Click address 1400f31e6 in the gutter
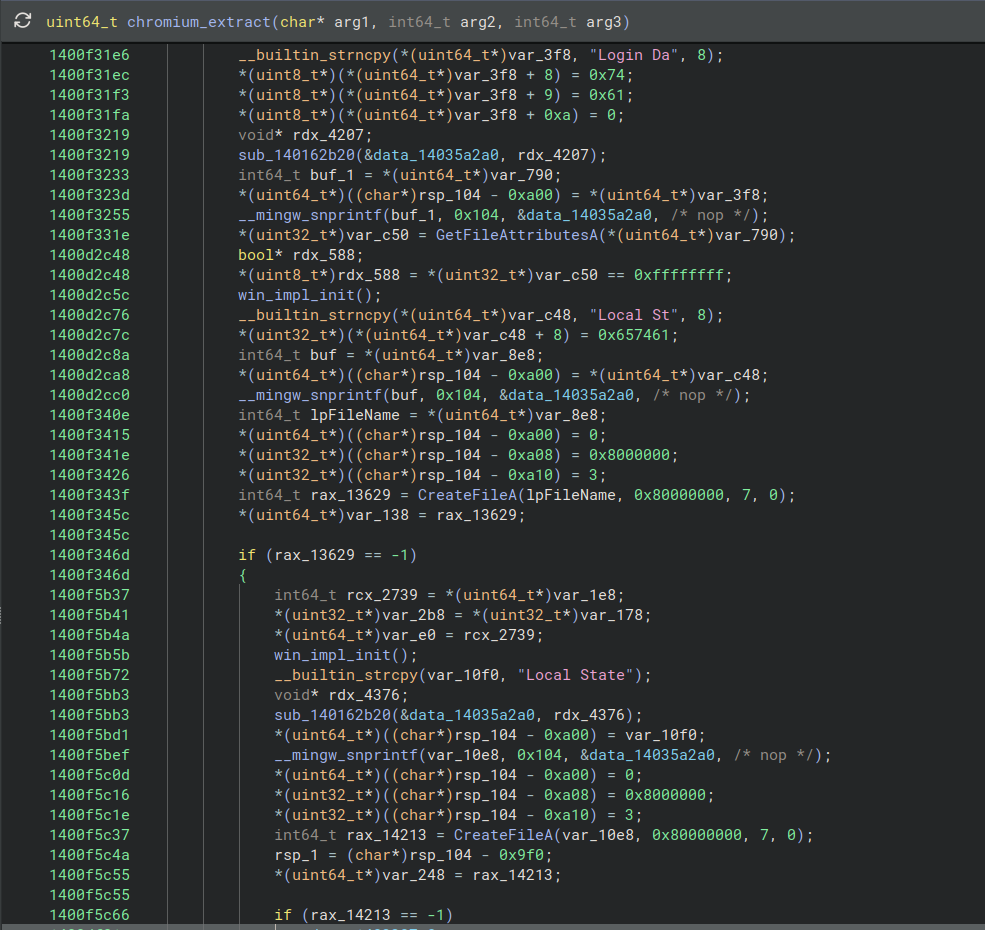This screenshot has height=930, width=985. coord(89,55)
